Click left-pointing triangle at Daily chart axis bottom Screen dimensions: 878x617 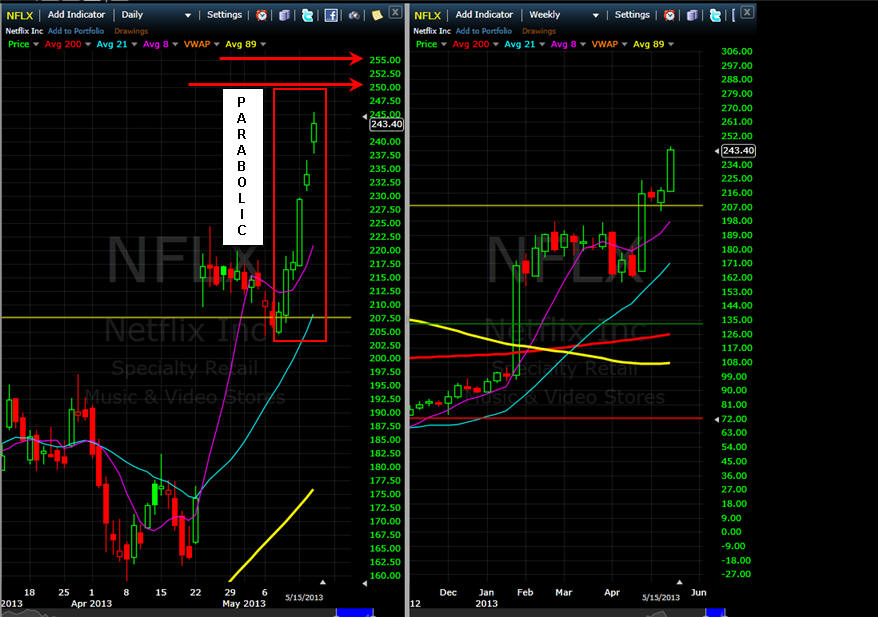[x=365, y=583]
